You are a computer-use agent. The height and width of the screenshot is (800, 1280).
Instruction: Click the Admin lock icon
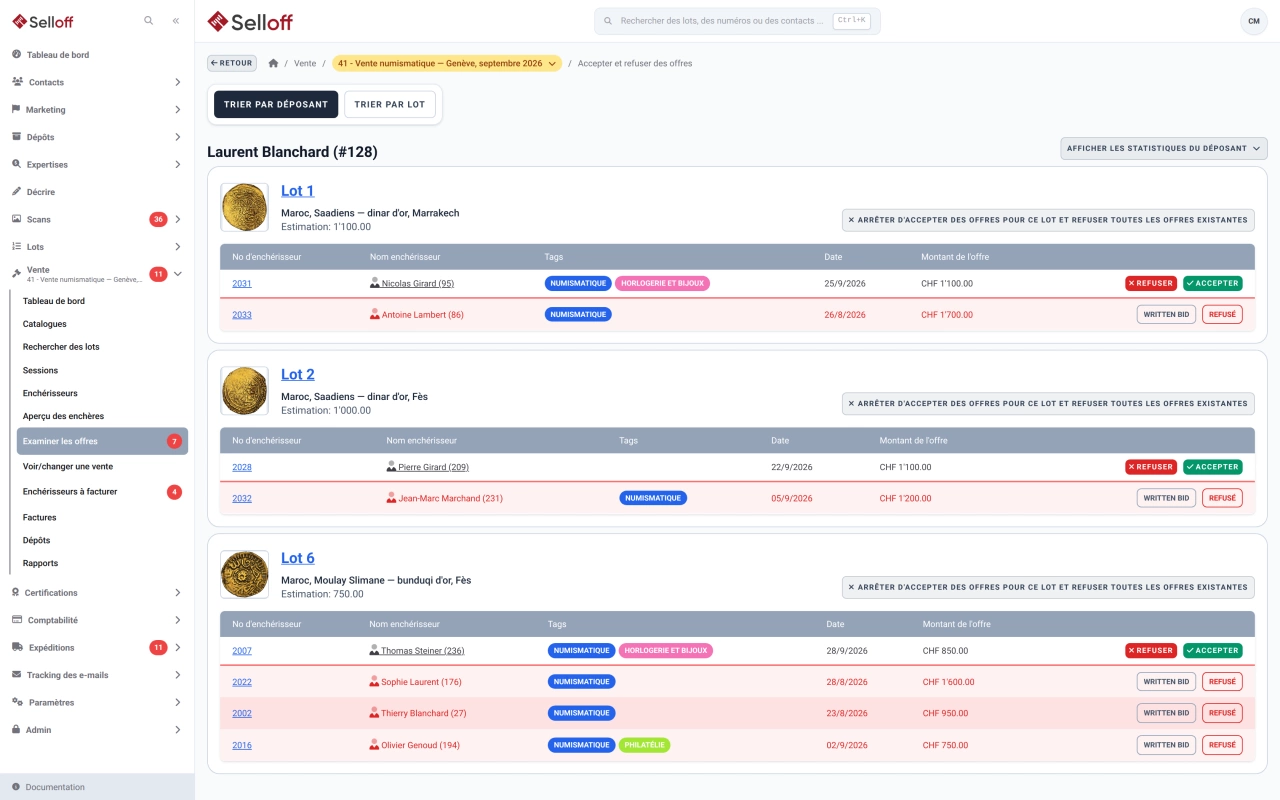tap(16, 729)
